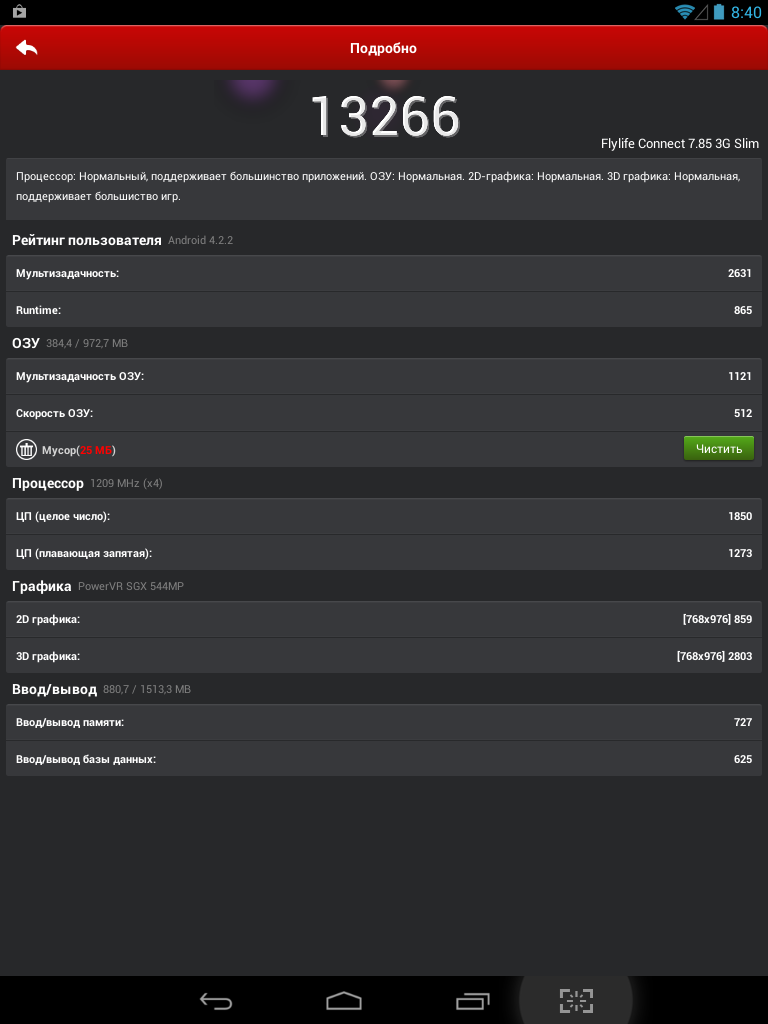Viewport: 768px width, 1024px height.
Task: Tap the battery icon in the status bar
Action: (x=719, y=11)
